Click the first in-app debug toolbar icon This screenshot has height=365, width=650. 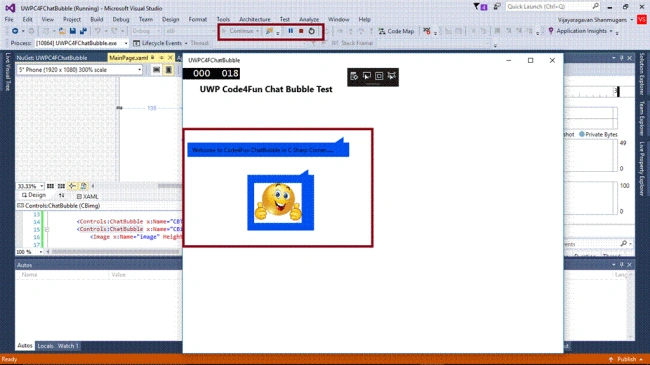click(x=354, y=76)
